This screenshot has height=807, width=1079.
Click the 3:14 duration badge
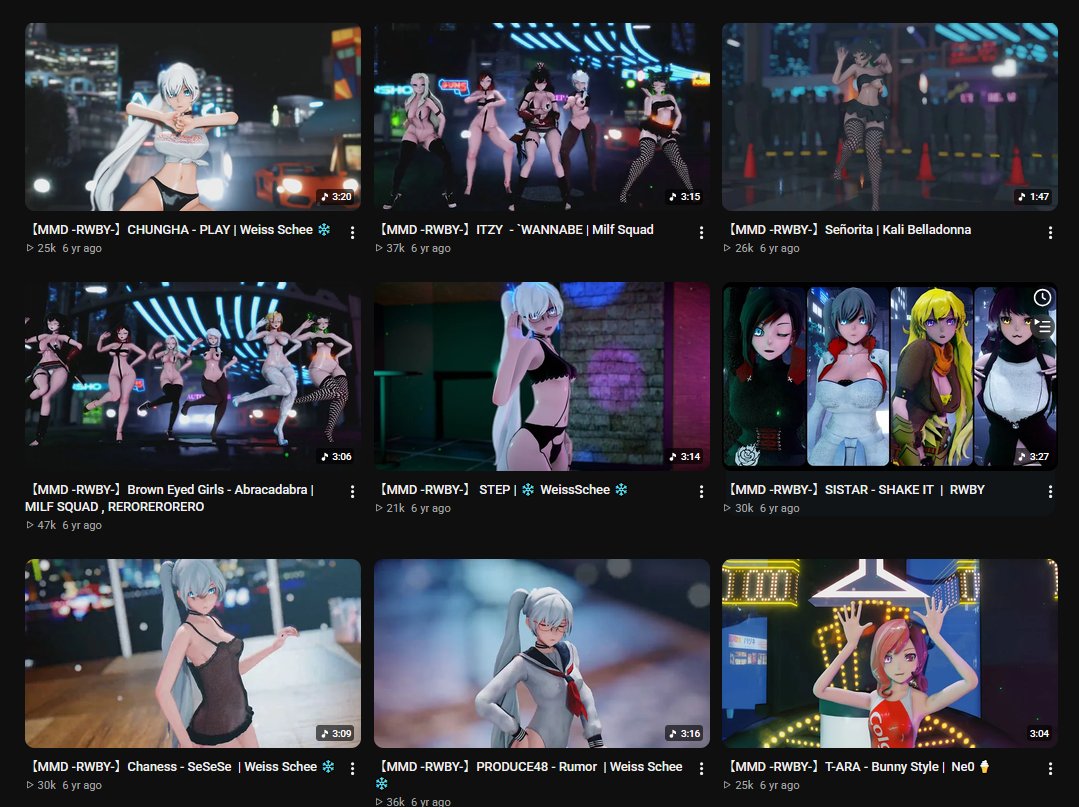click(x=685, y=457)
